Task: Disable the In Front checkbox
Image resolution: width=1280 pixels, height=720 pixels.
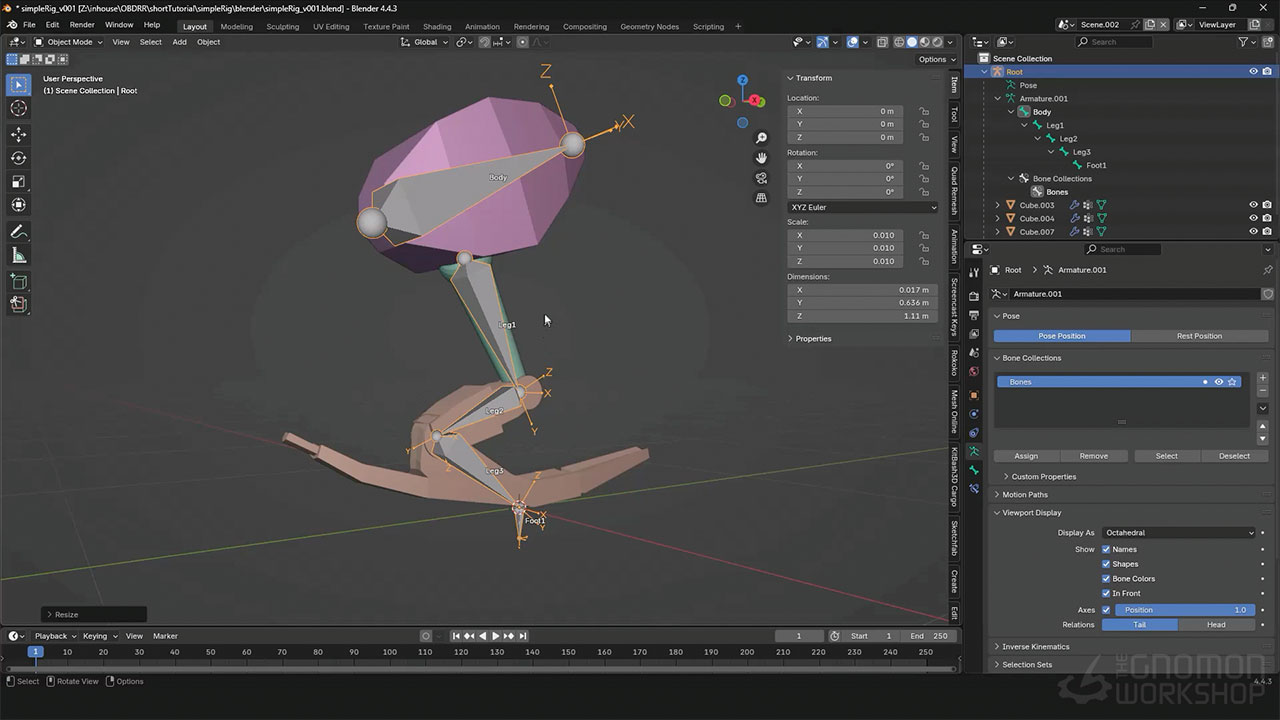Action: 1106,593
